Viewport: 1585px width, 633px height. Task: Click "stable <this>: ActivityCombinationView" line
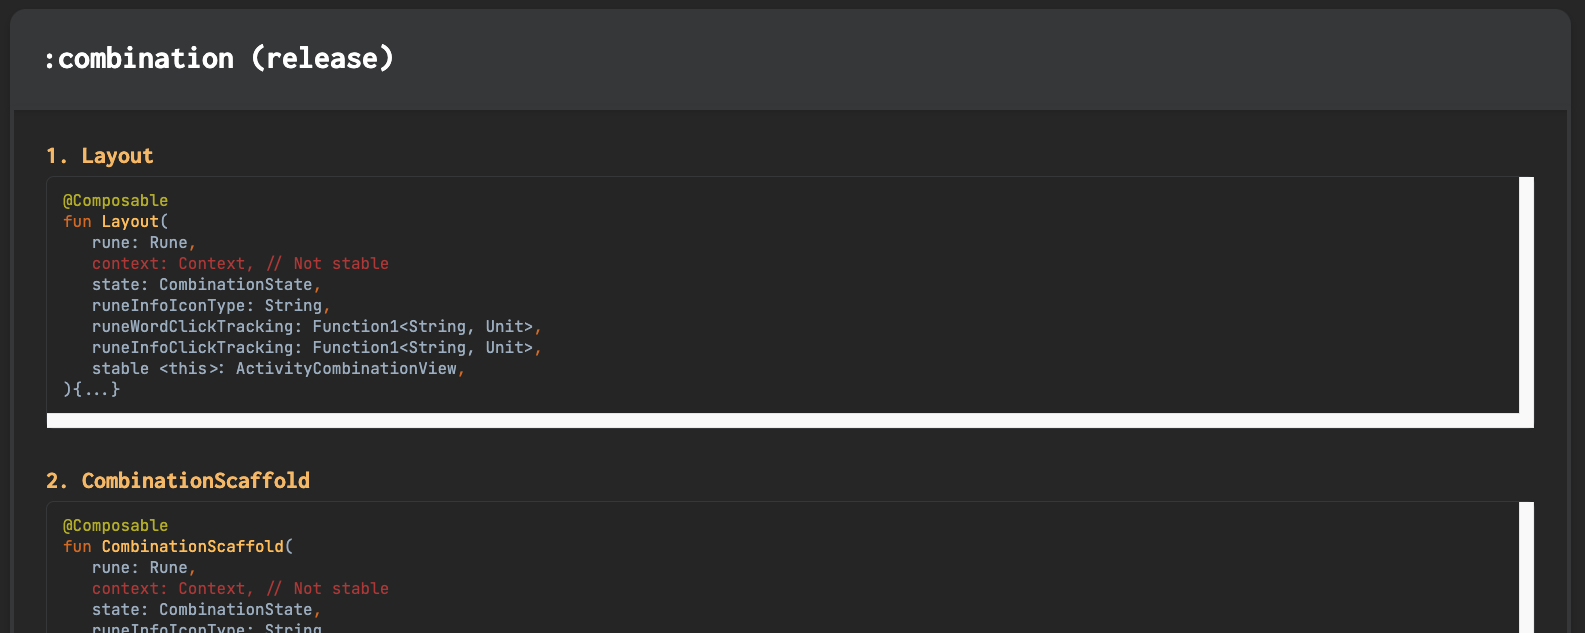279,369
